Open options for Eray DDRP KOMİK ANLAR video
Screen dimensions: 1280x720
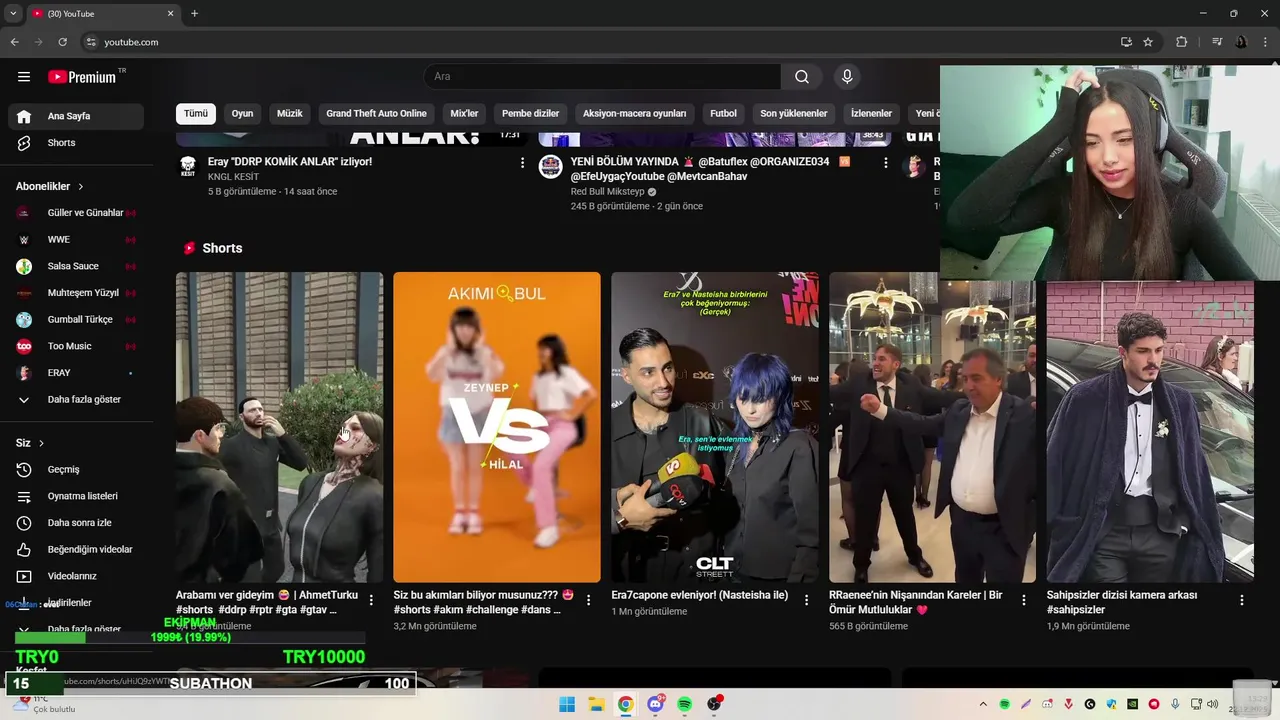click(522, 162)
